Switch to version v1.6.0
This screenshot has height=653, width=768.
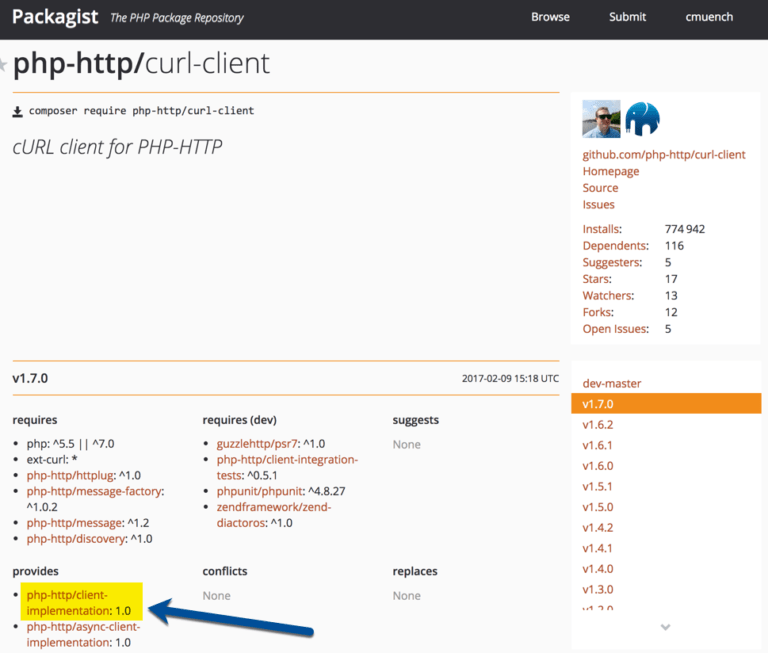click(x=598, y=466)
